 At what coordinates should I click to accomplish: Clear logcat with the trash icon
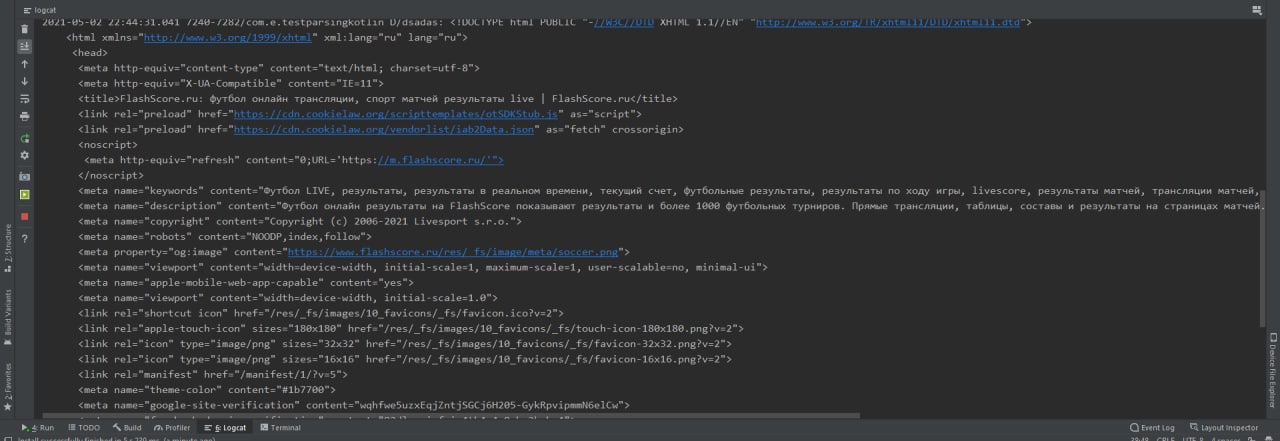[x=25, y=29]
